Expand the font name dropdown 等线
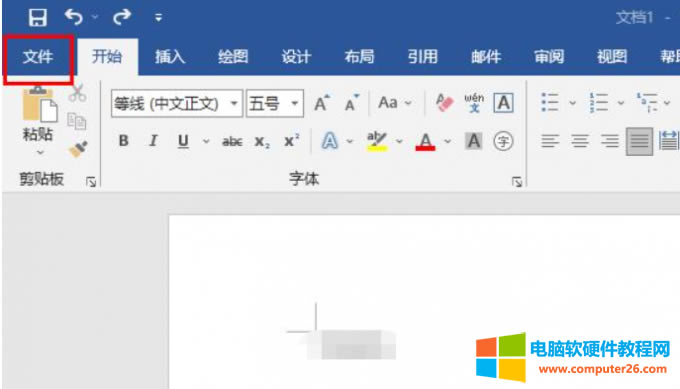This screenshot has height=389, width=680. 234,103
